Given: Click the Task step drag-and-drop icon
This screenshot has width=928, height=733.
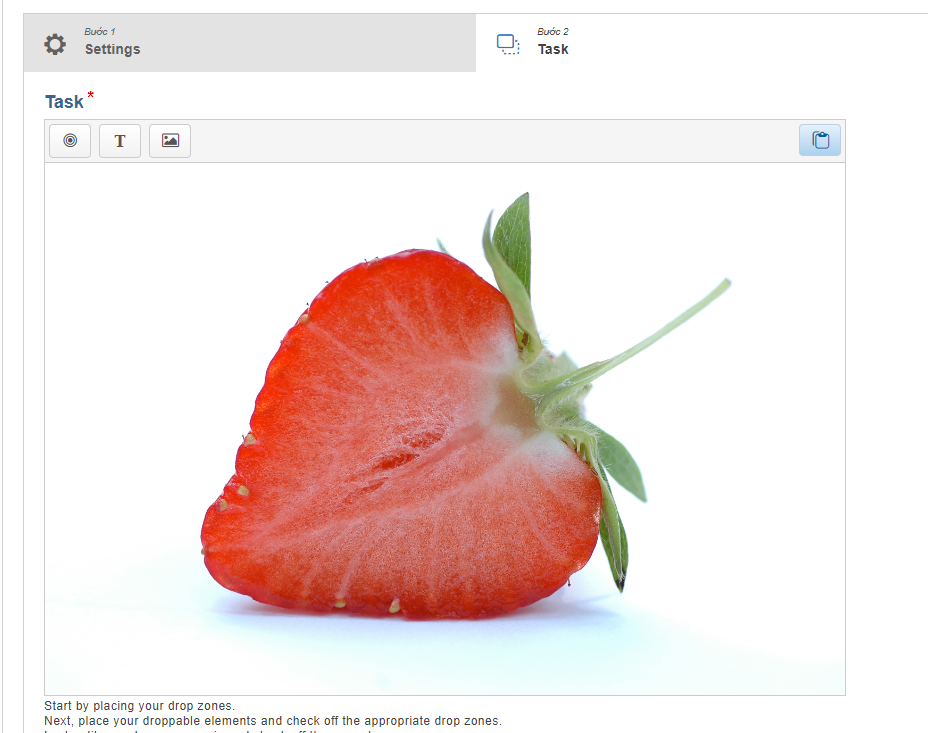Looking at the screenshot, I should 508,44.
